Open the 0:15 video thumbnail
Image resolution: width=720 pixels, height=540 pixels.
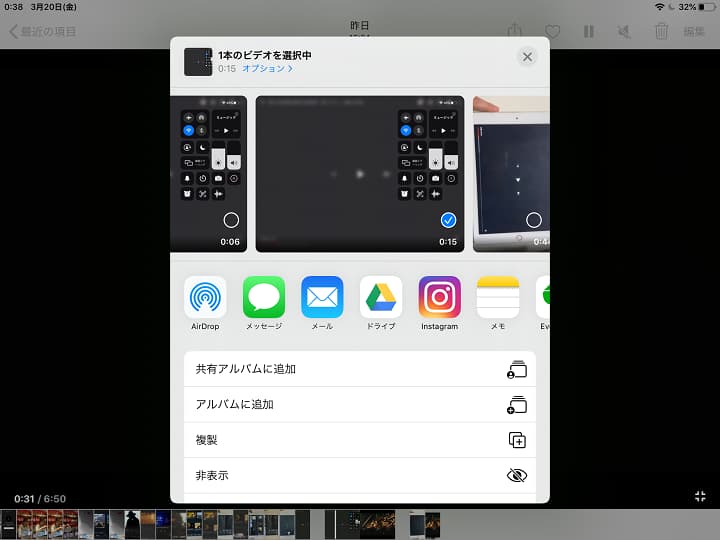click(x=360, y=174)
